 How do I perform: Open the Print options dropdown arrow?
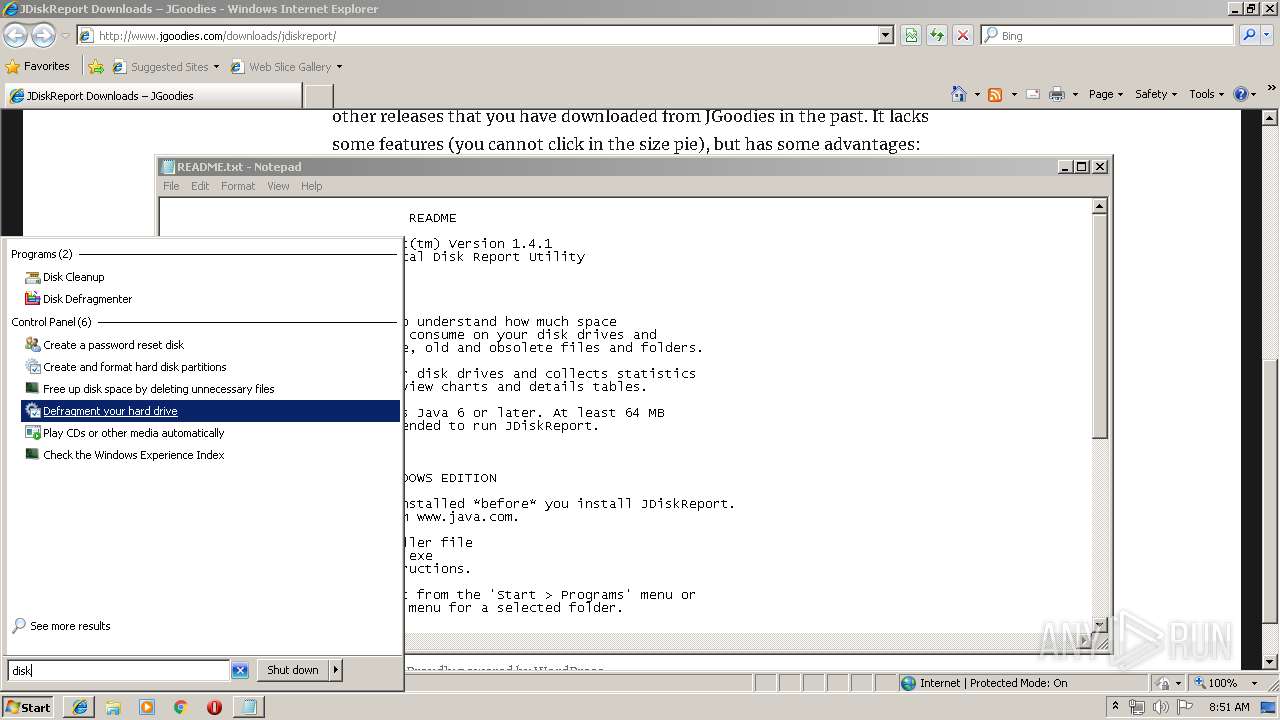click(x=1075, y=94)
